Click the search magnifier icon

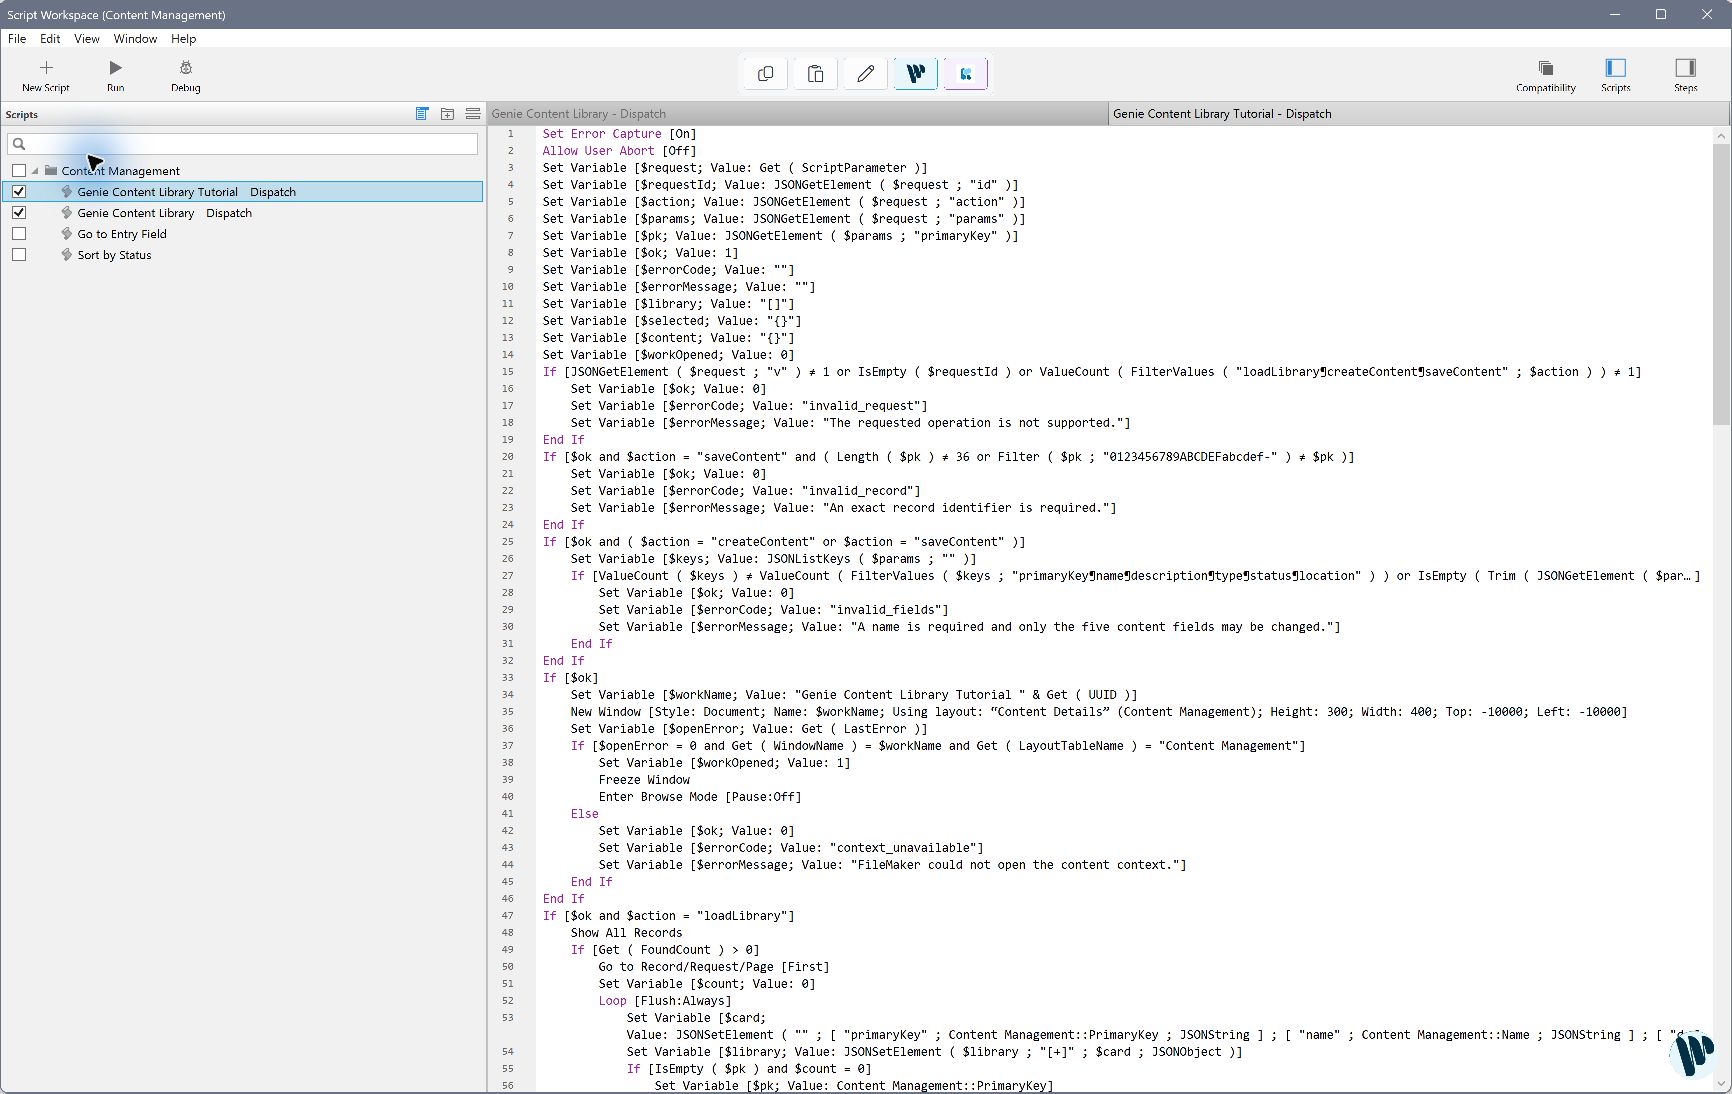point(19,144)
